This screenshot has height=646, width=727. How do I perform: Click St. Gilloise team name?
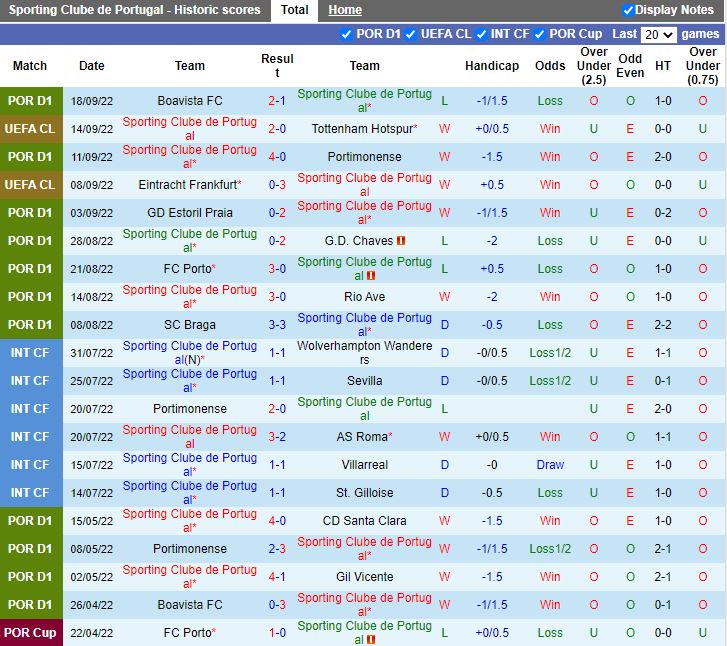[364, 492]
